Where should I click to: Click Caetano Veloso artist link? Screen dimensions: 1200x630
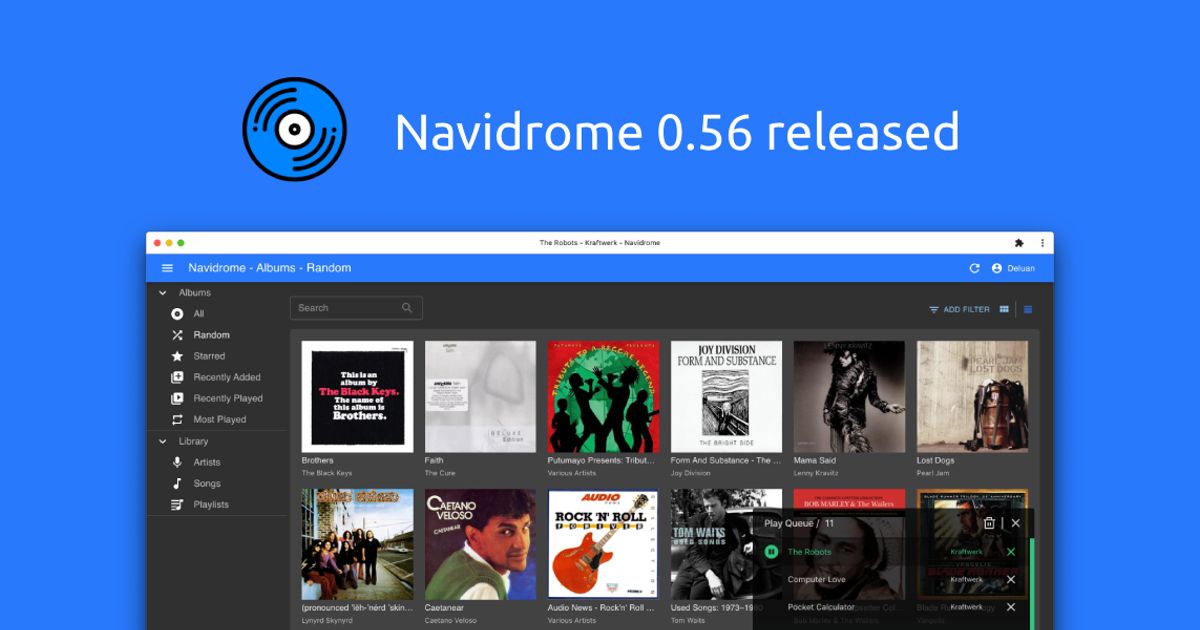tap(451, 621)
